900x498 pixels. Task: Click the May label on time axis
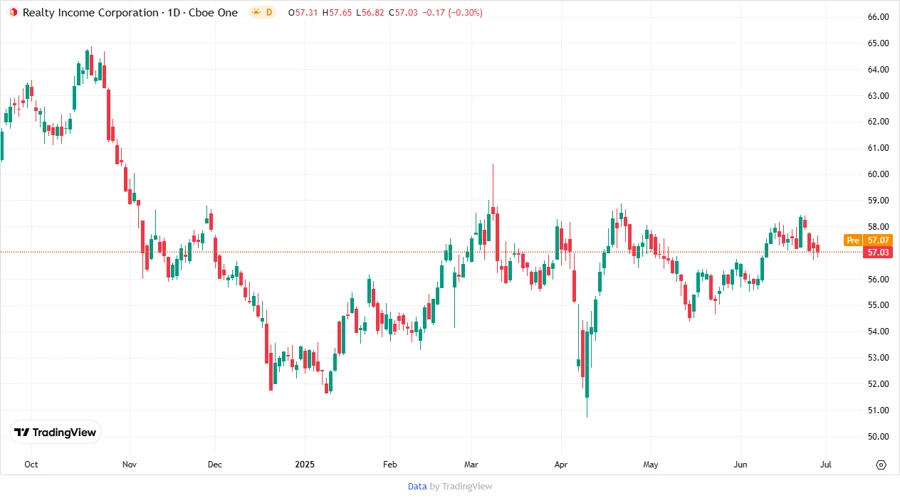(650, 465)
